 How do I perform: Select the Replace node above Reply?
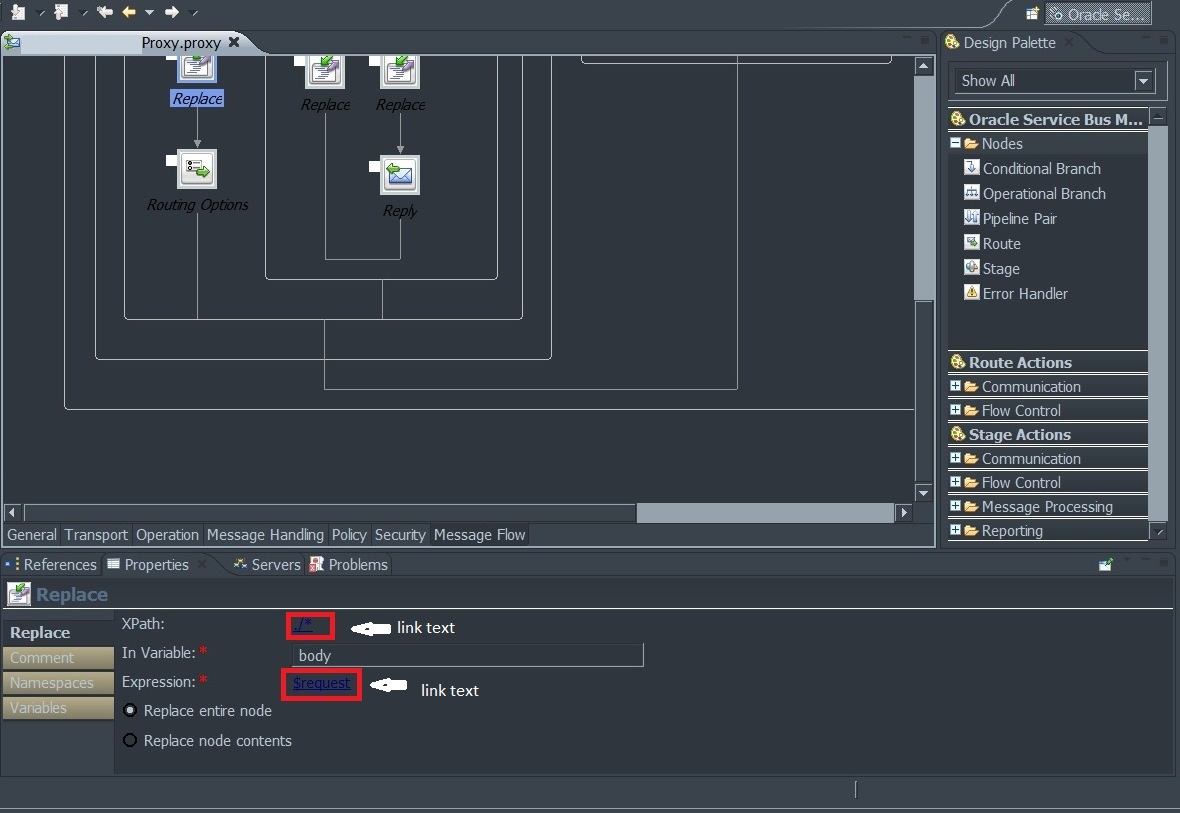(400, 71)
